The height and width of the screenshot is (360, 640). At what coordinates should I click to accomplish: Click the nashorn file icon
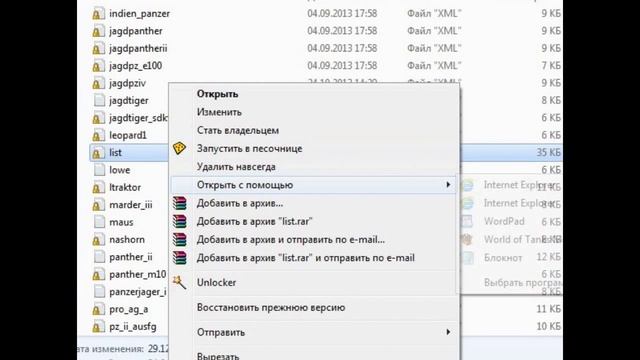pos(98,240)
